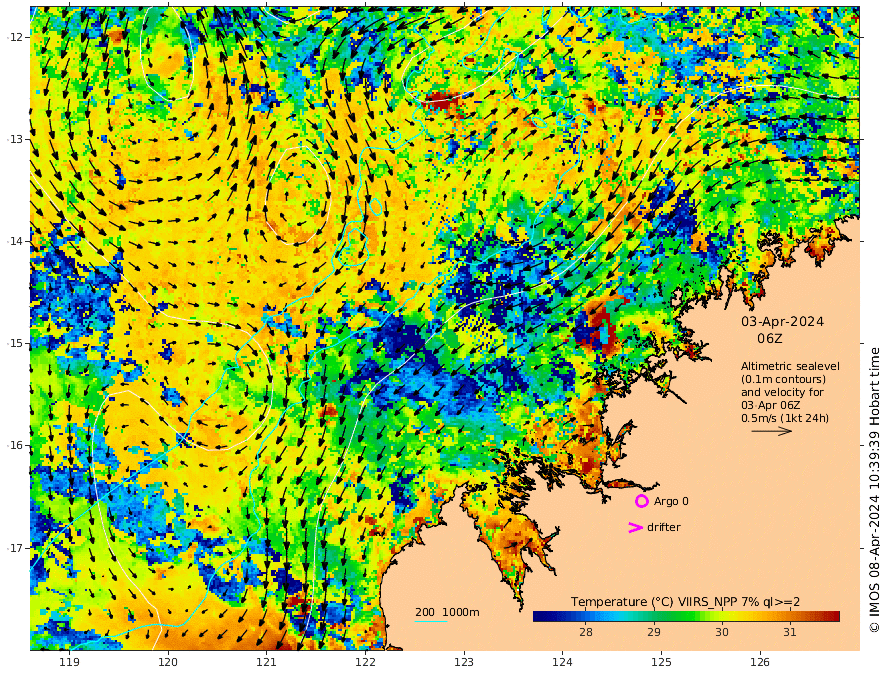This screenshot has width=880, height=680.
Task: Click longitude axis label 122
Action: pos(365,662)
